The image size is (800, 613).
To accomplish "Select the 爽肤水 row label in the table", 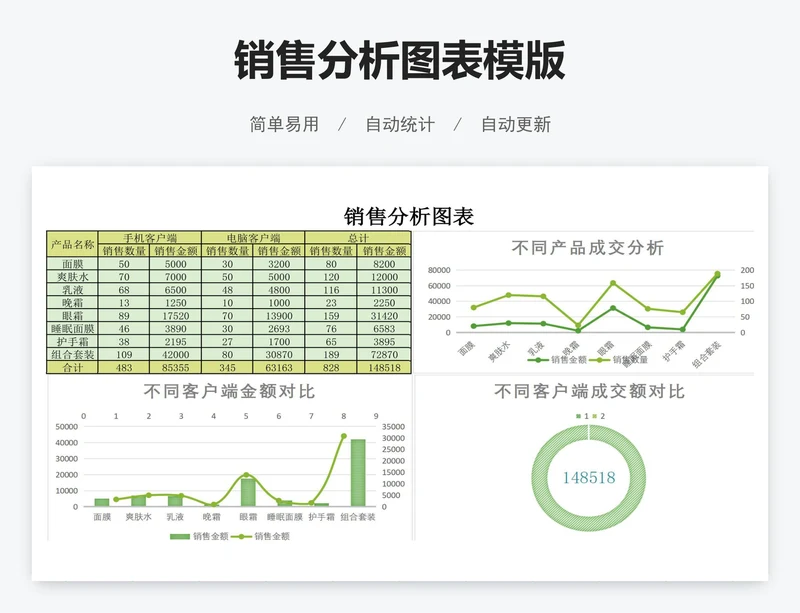I will pos(72,277).
